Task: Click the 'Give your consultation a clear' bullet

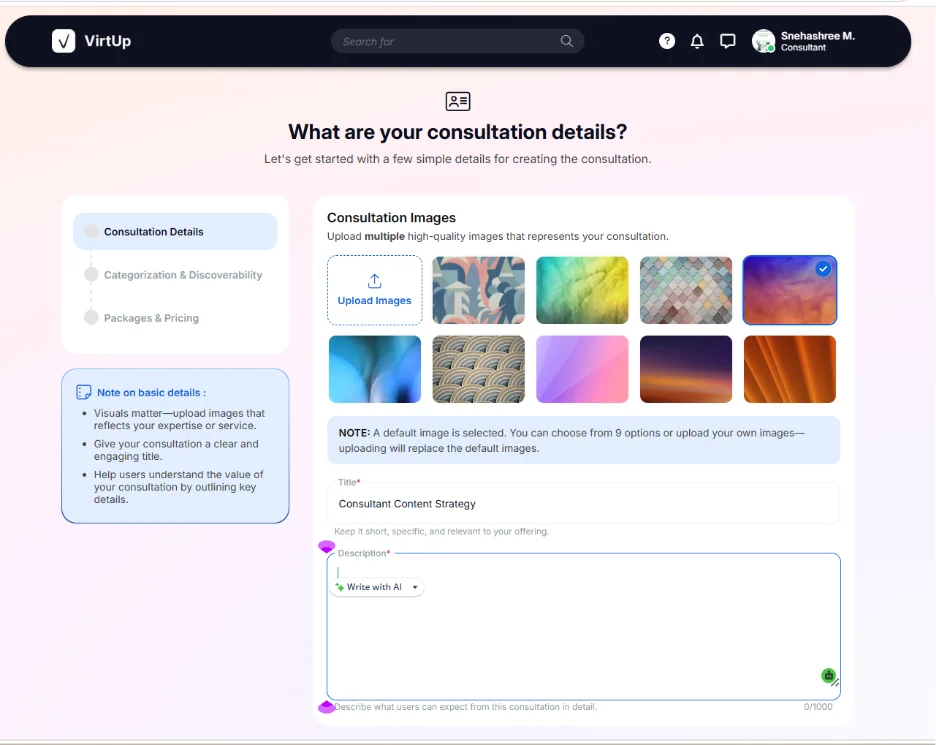Action: click(176, 450)
